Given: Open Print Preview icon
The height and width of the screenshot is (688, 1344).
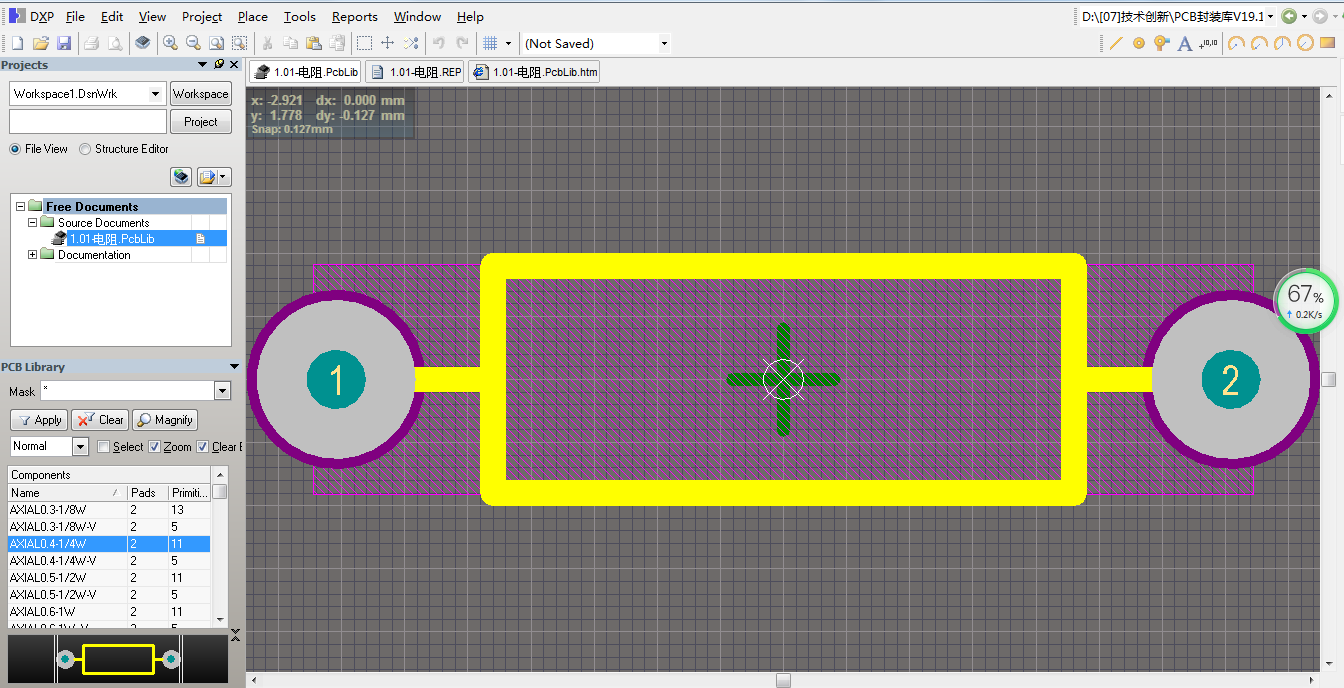Looking at the screenshot, I should [115, 43].
